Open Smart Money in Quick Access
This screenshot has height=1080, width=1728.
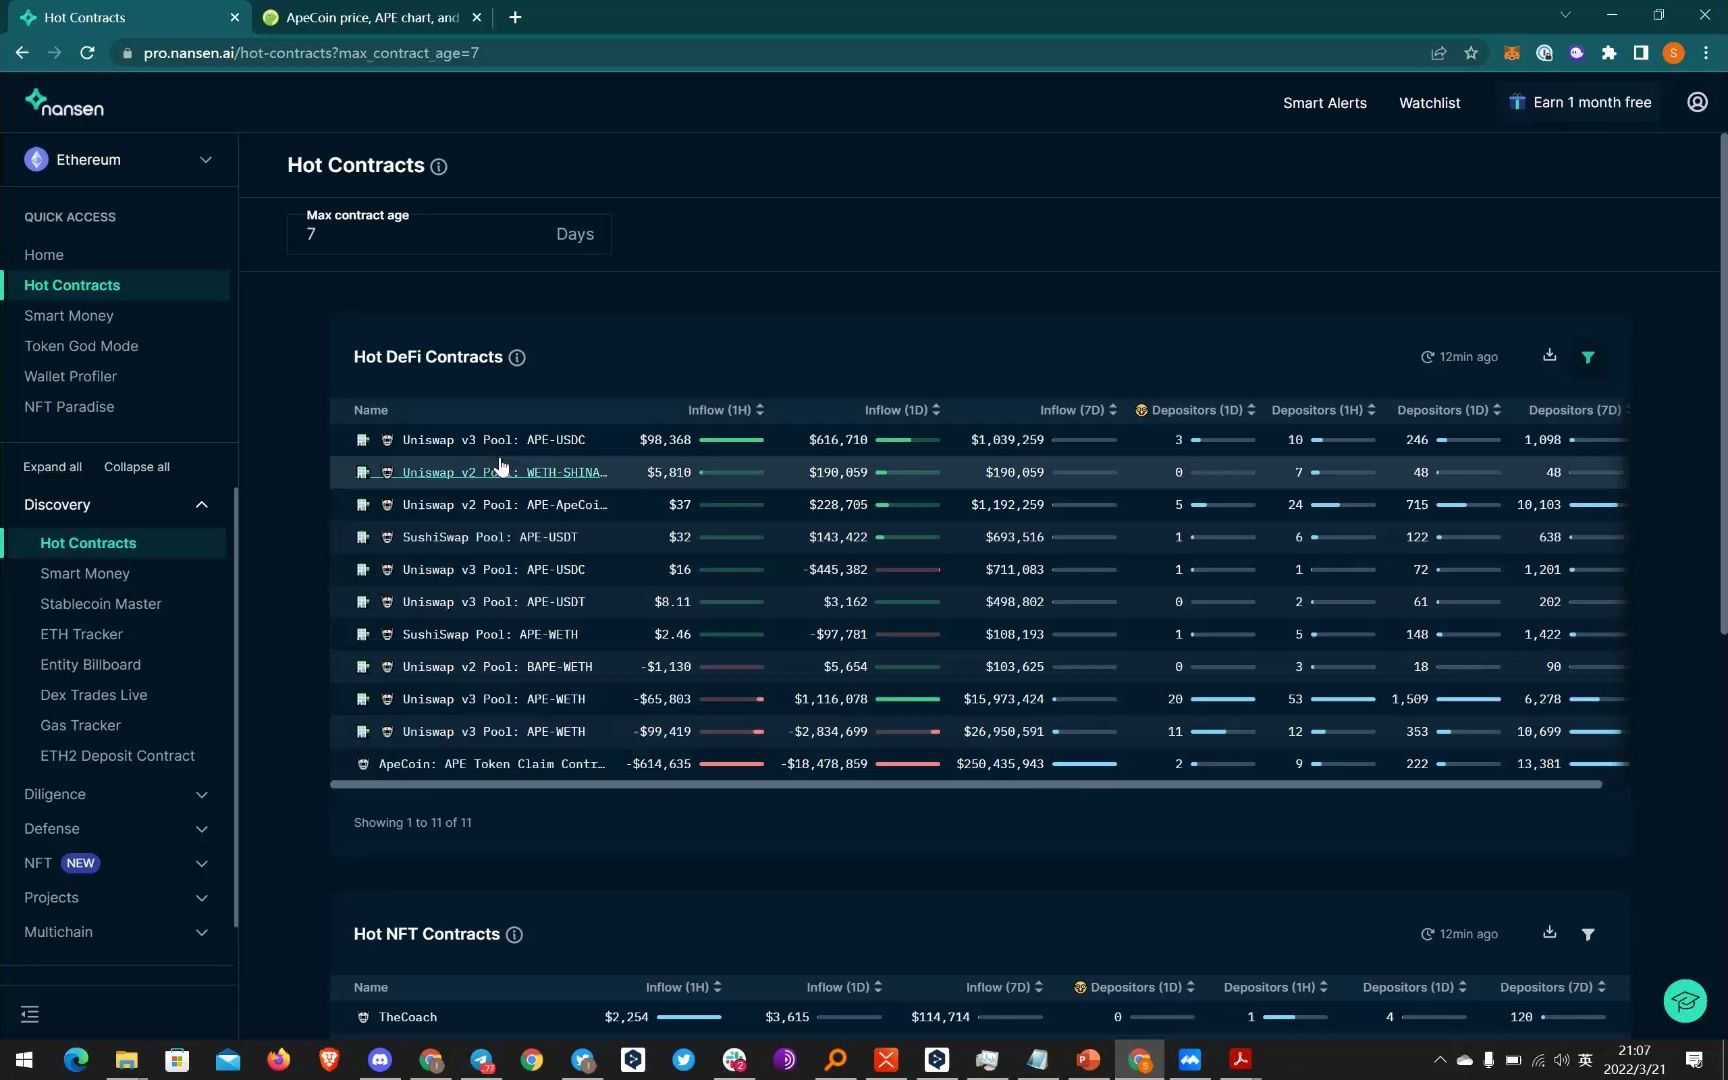[x=69, y=316]
